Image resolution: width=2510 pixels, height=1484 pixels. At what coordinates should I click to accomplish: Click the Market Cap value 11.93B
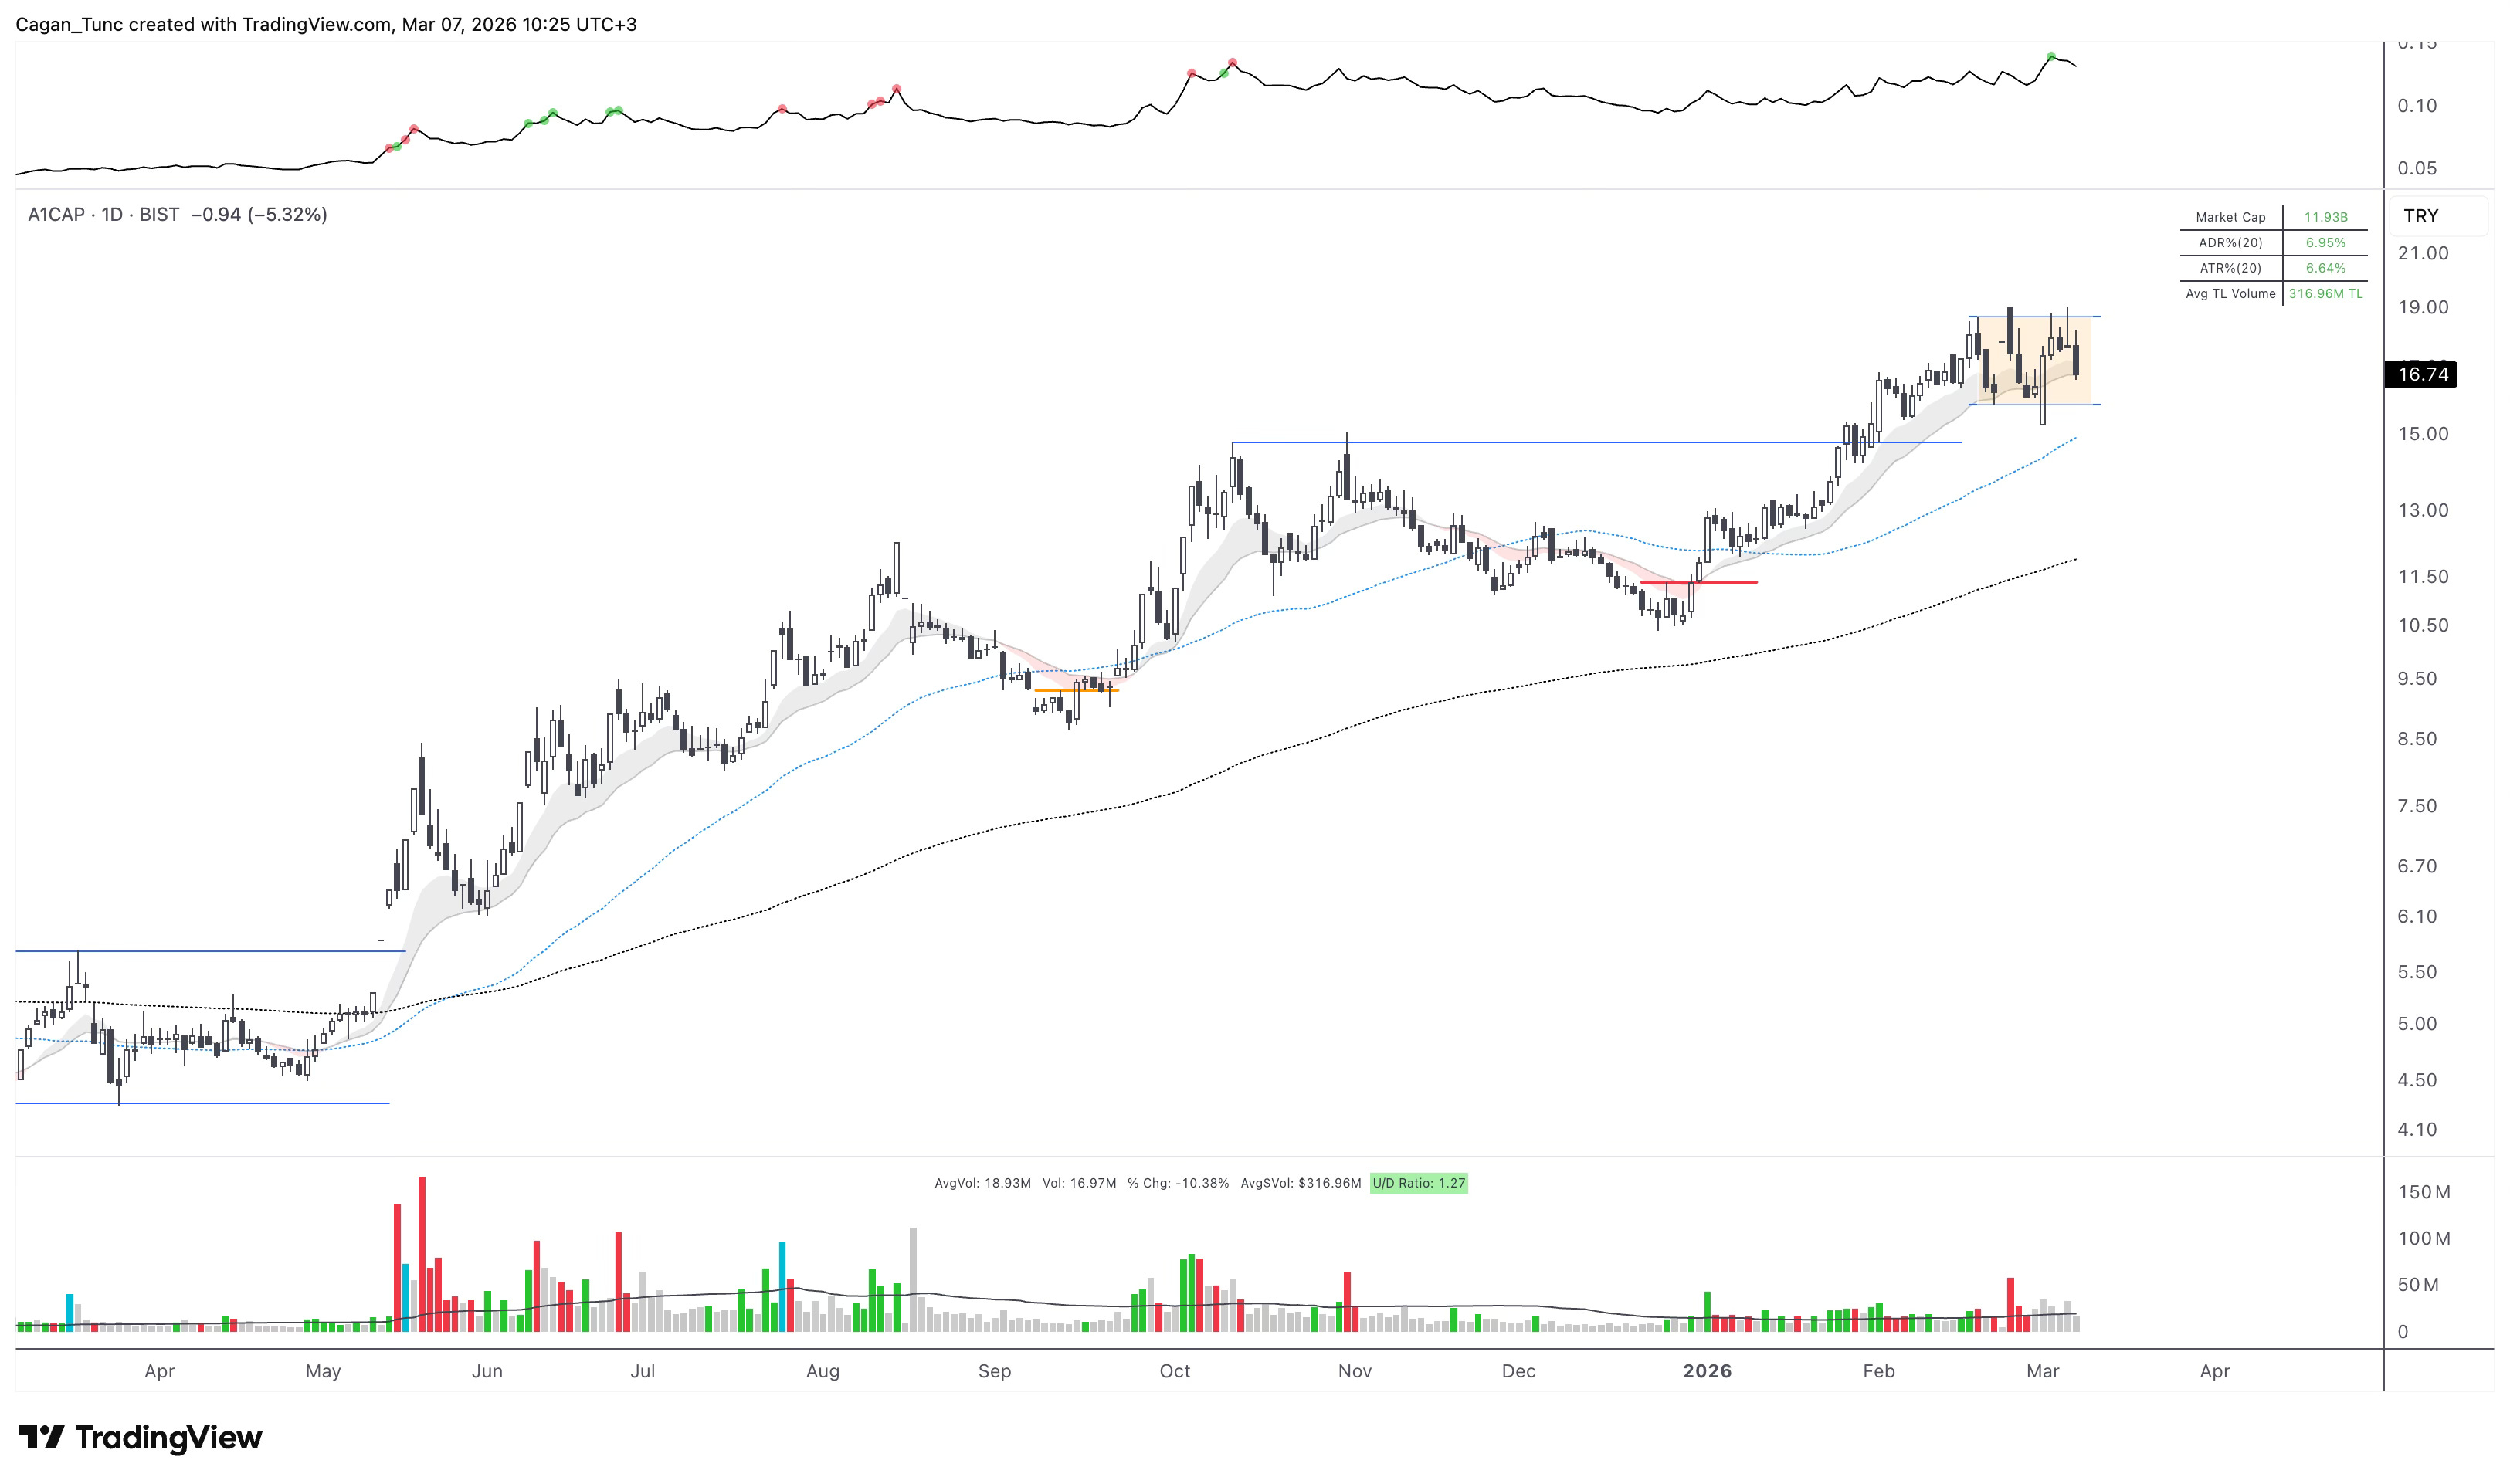[x=2325, y=217]
